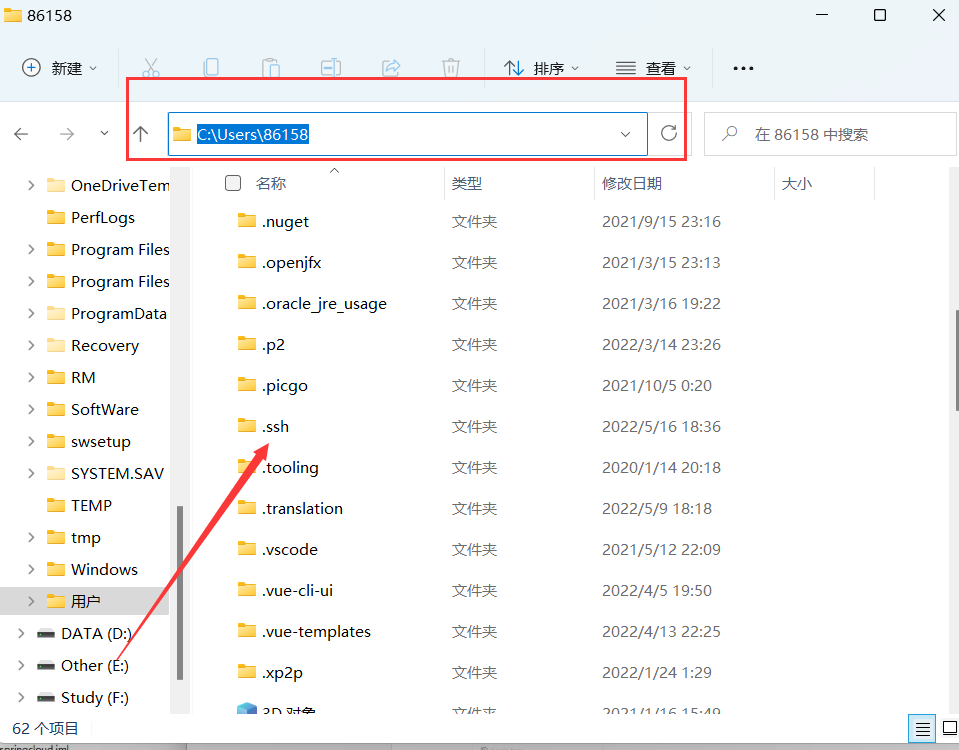Click the DATA (D:) drive icon

pos(46,634)
